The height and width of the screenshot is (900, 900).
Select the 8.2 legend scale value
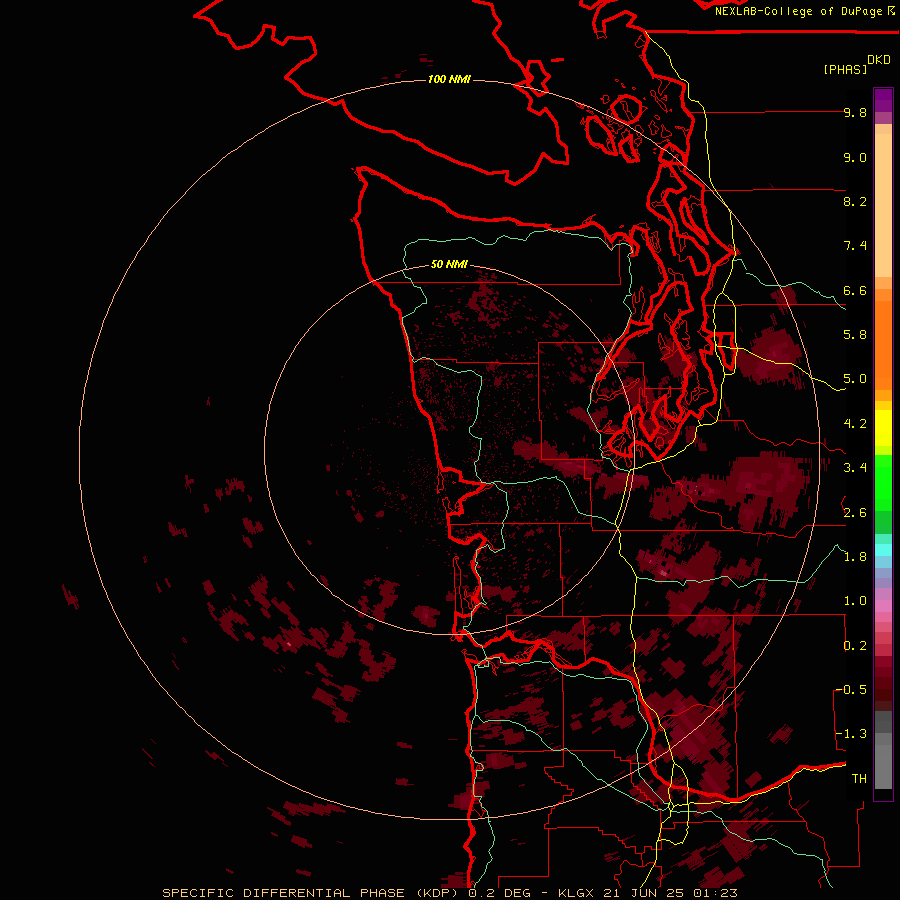point(855,201)
